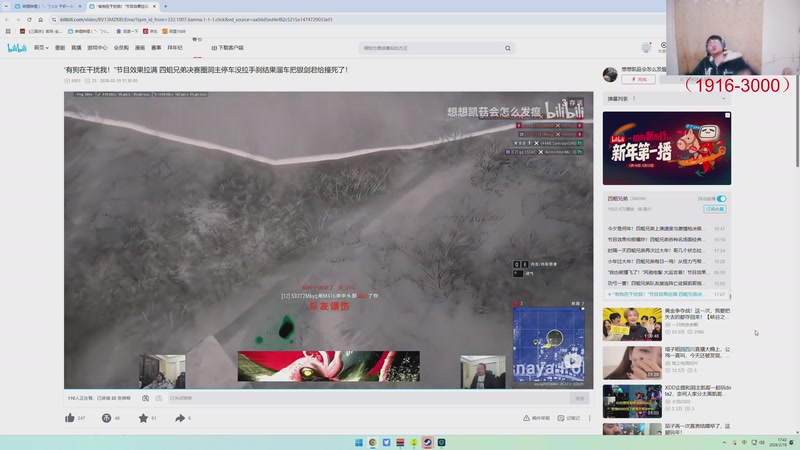Give coins using the coin icon
Screen dimensions: 800x450
tap(106, 418)
